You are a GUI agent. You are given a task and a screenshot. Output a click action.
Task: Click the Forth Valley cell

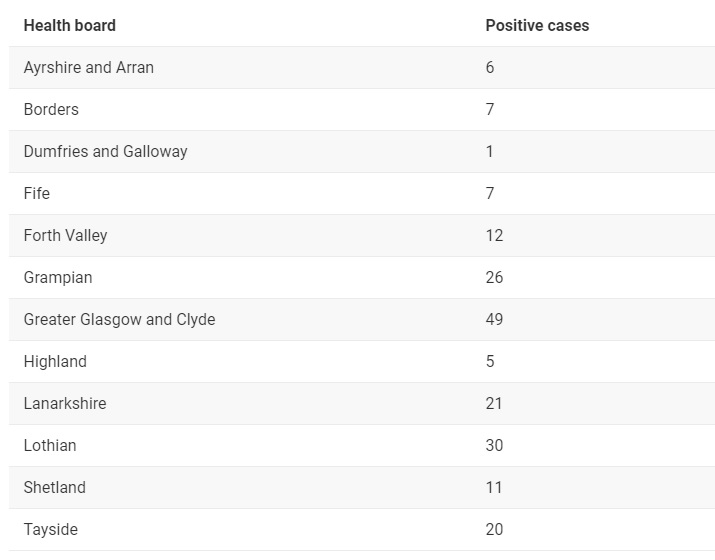(65, 236)
